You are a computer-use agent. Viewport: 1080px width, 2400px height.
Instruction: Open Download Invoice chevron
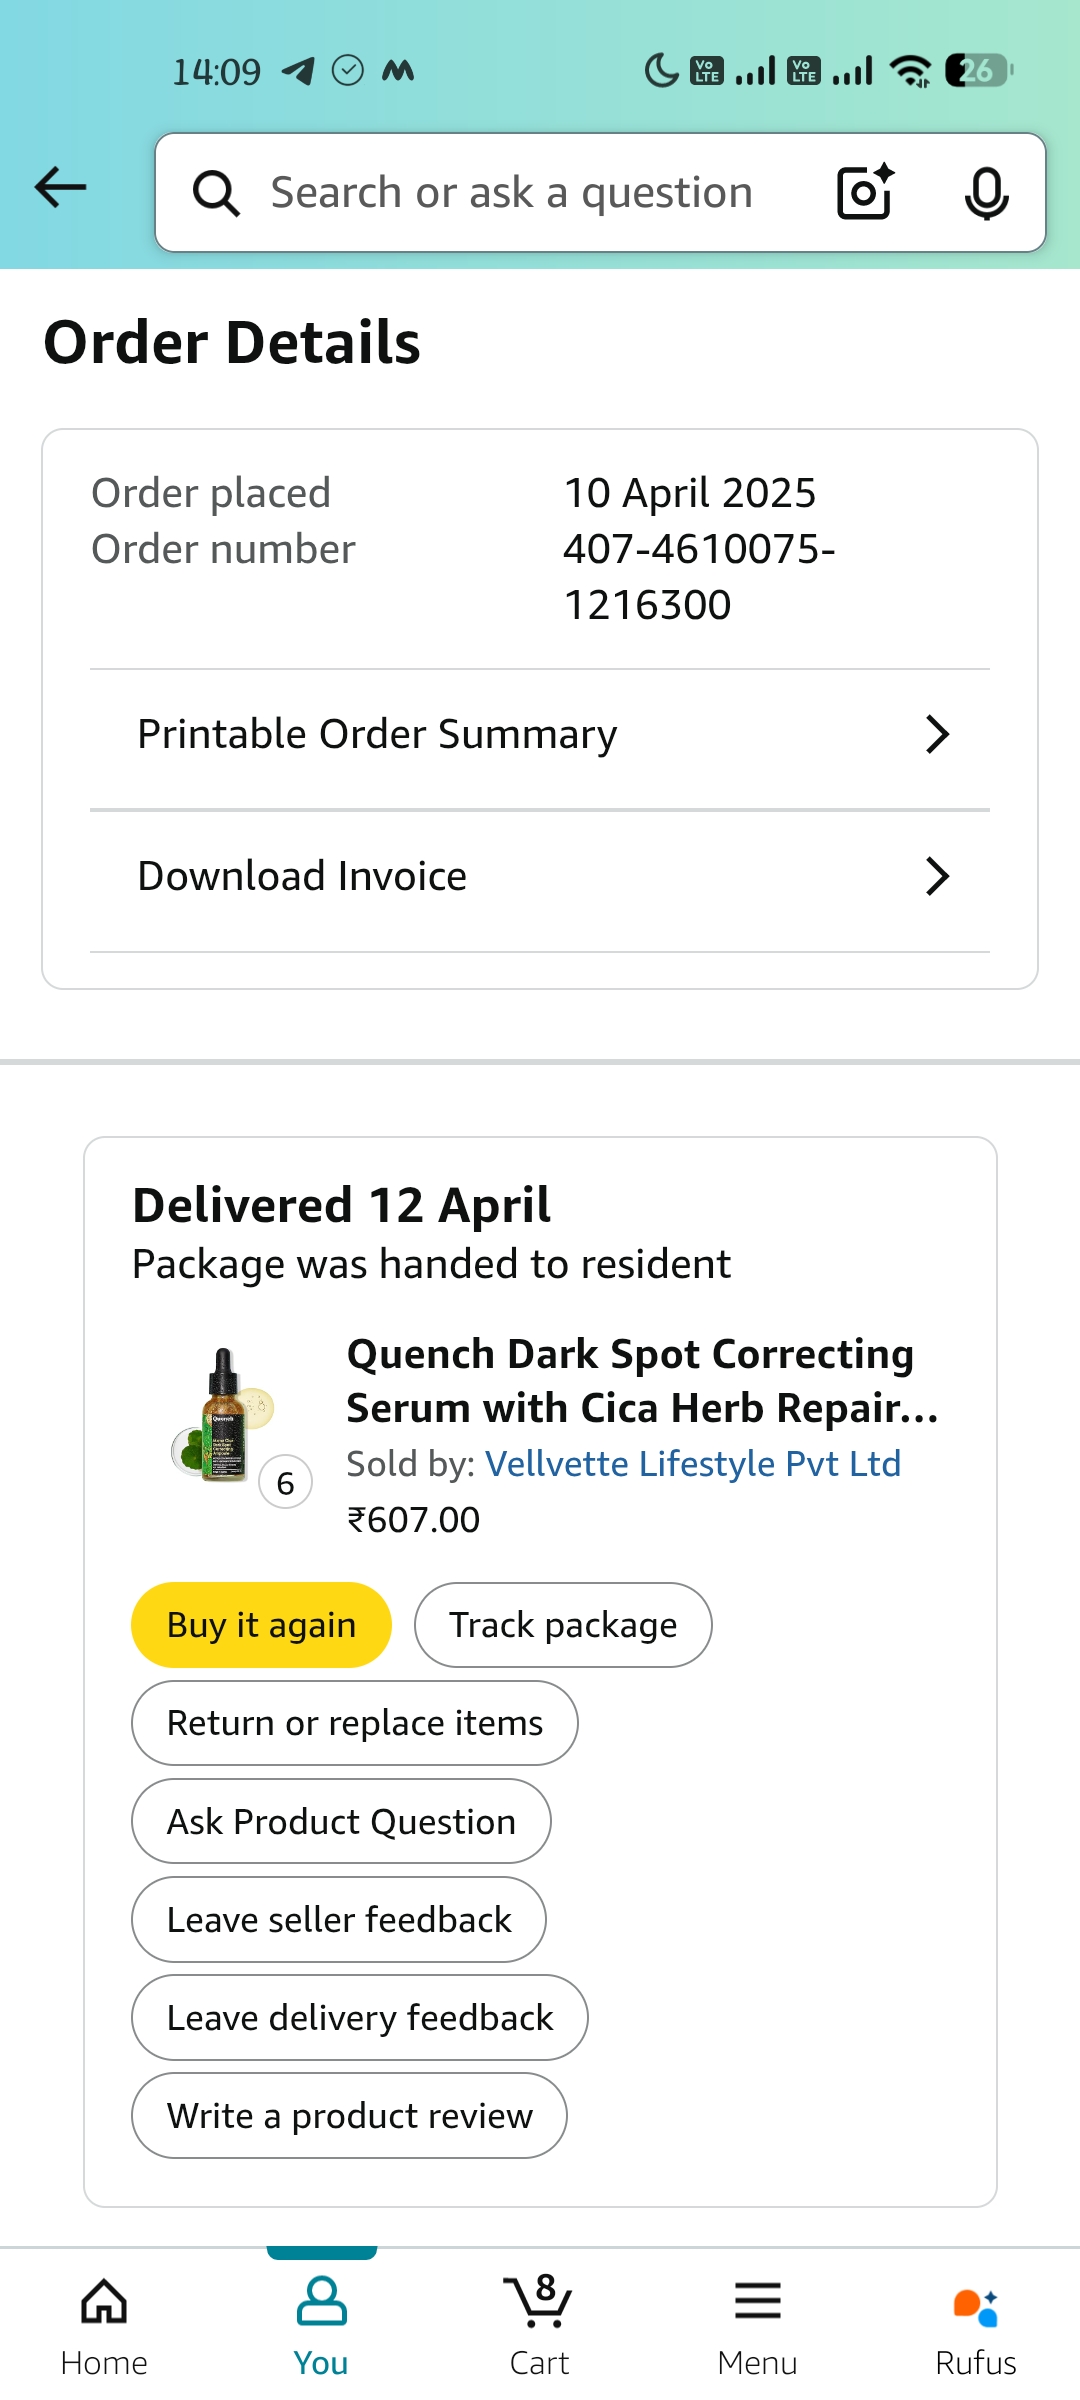[937, 876]
